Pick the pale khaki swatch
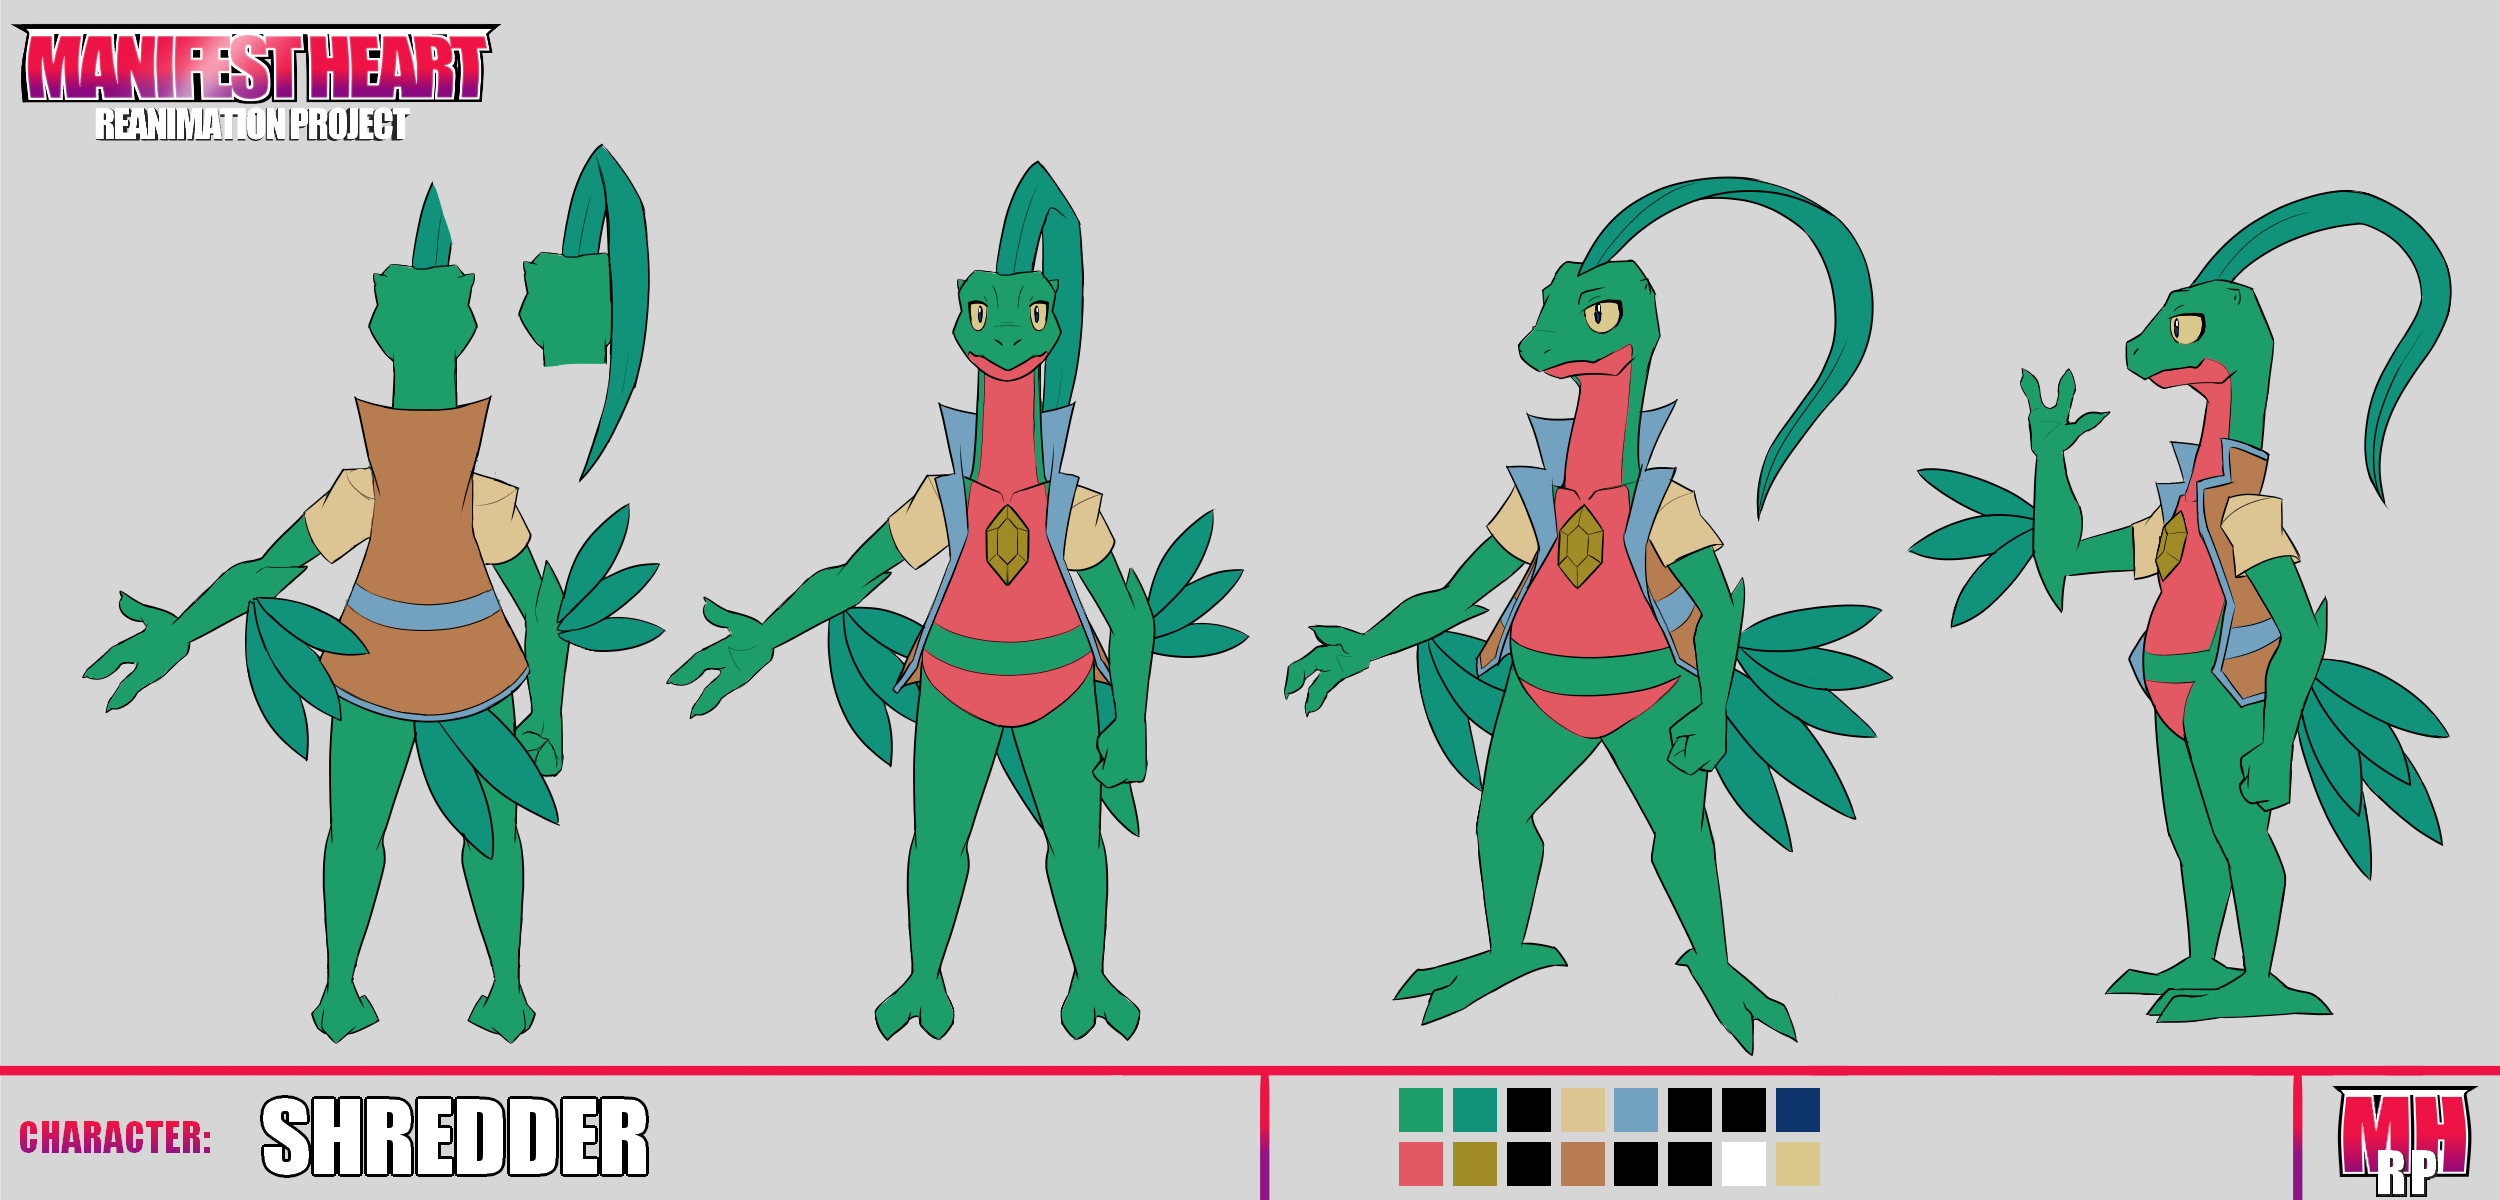 [x=1798, y=1164]
